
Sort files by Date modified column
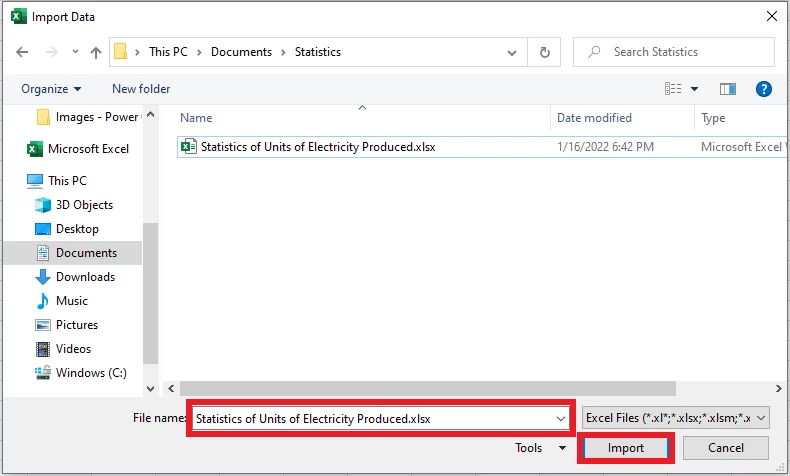[x=594, y=118]
